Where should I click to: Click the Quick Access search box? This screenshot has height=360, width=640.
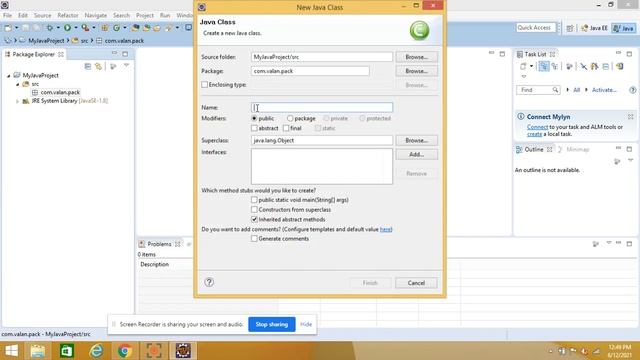pyautogui.click(x=536, y=28)
